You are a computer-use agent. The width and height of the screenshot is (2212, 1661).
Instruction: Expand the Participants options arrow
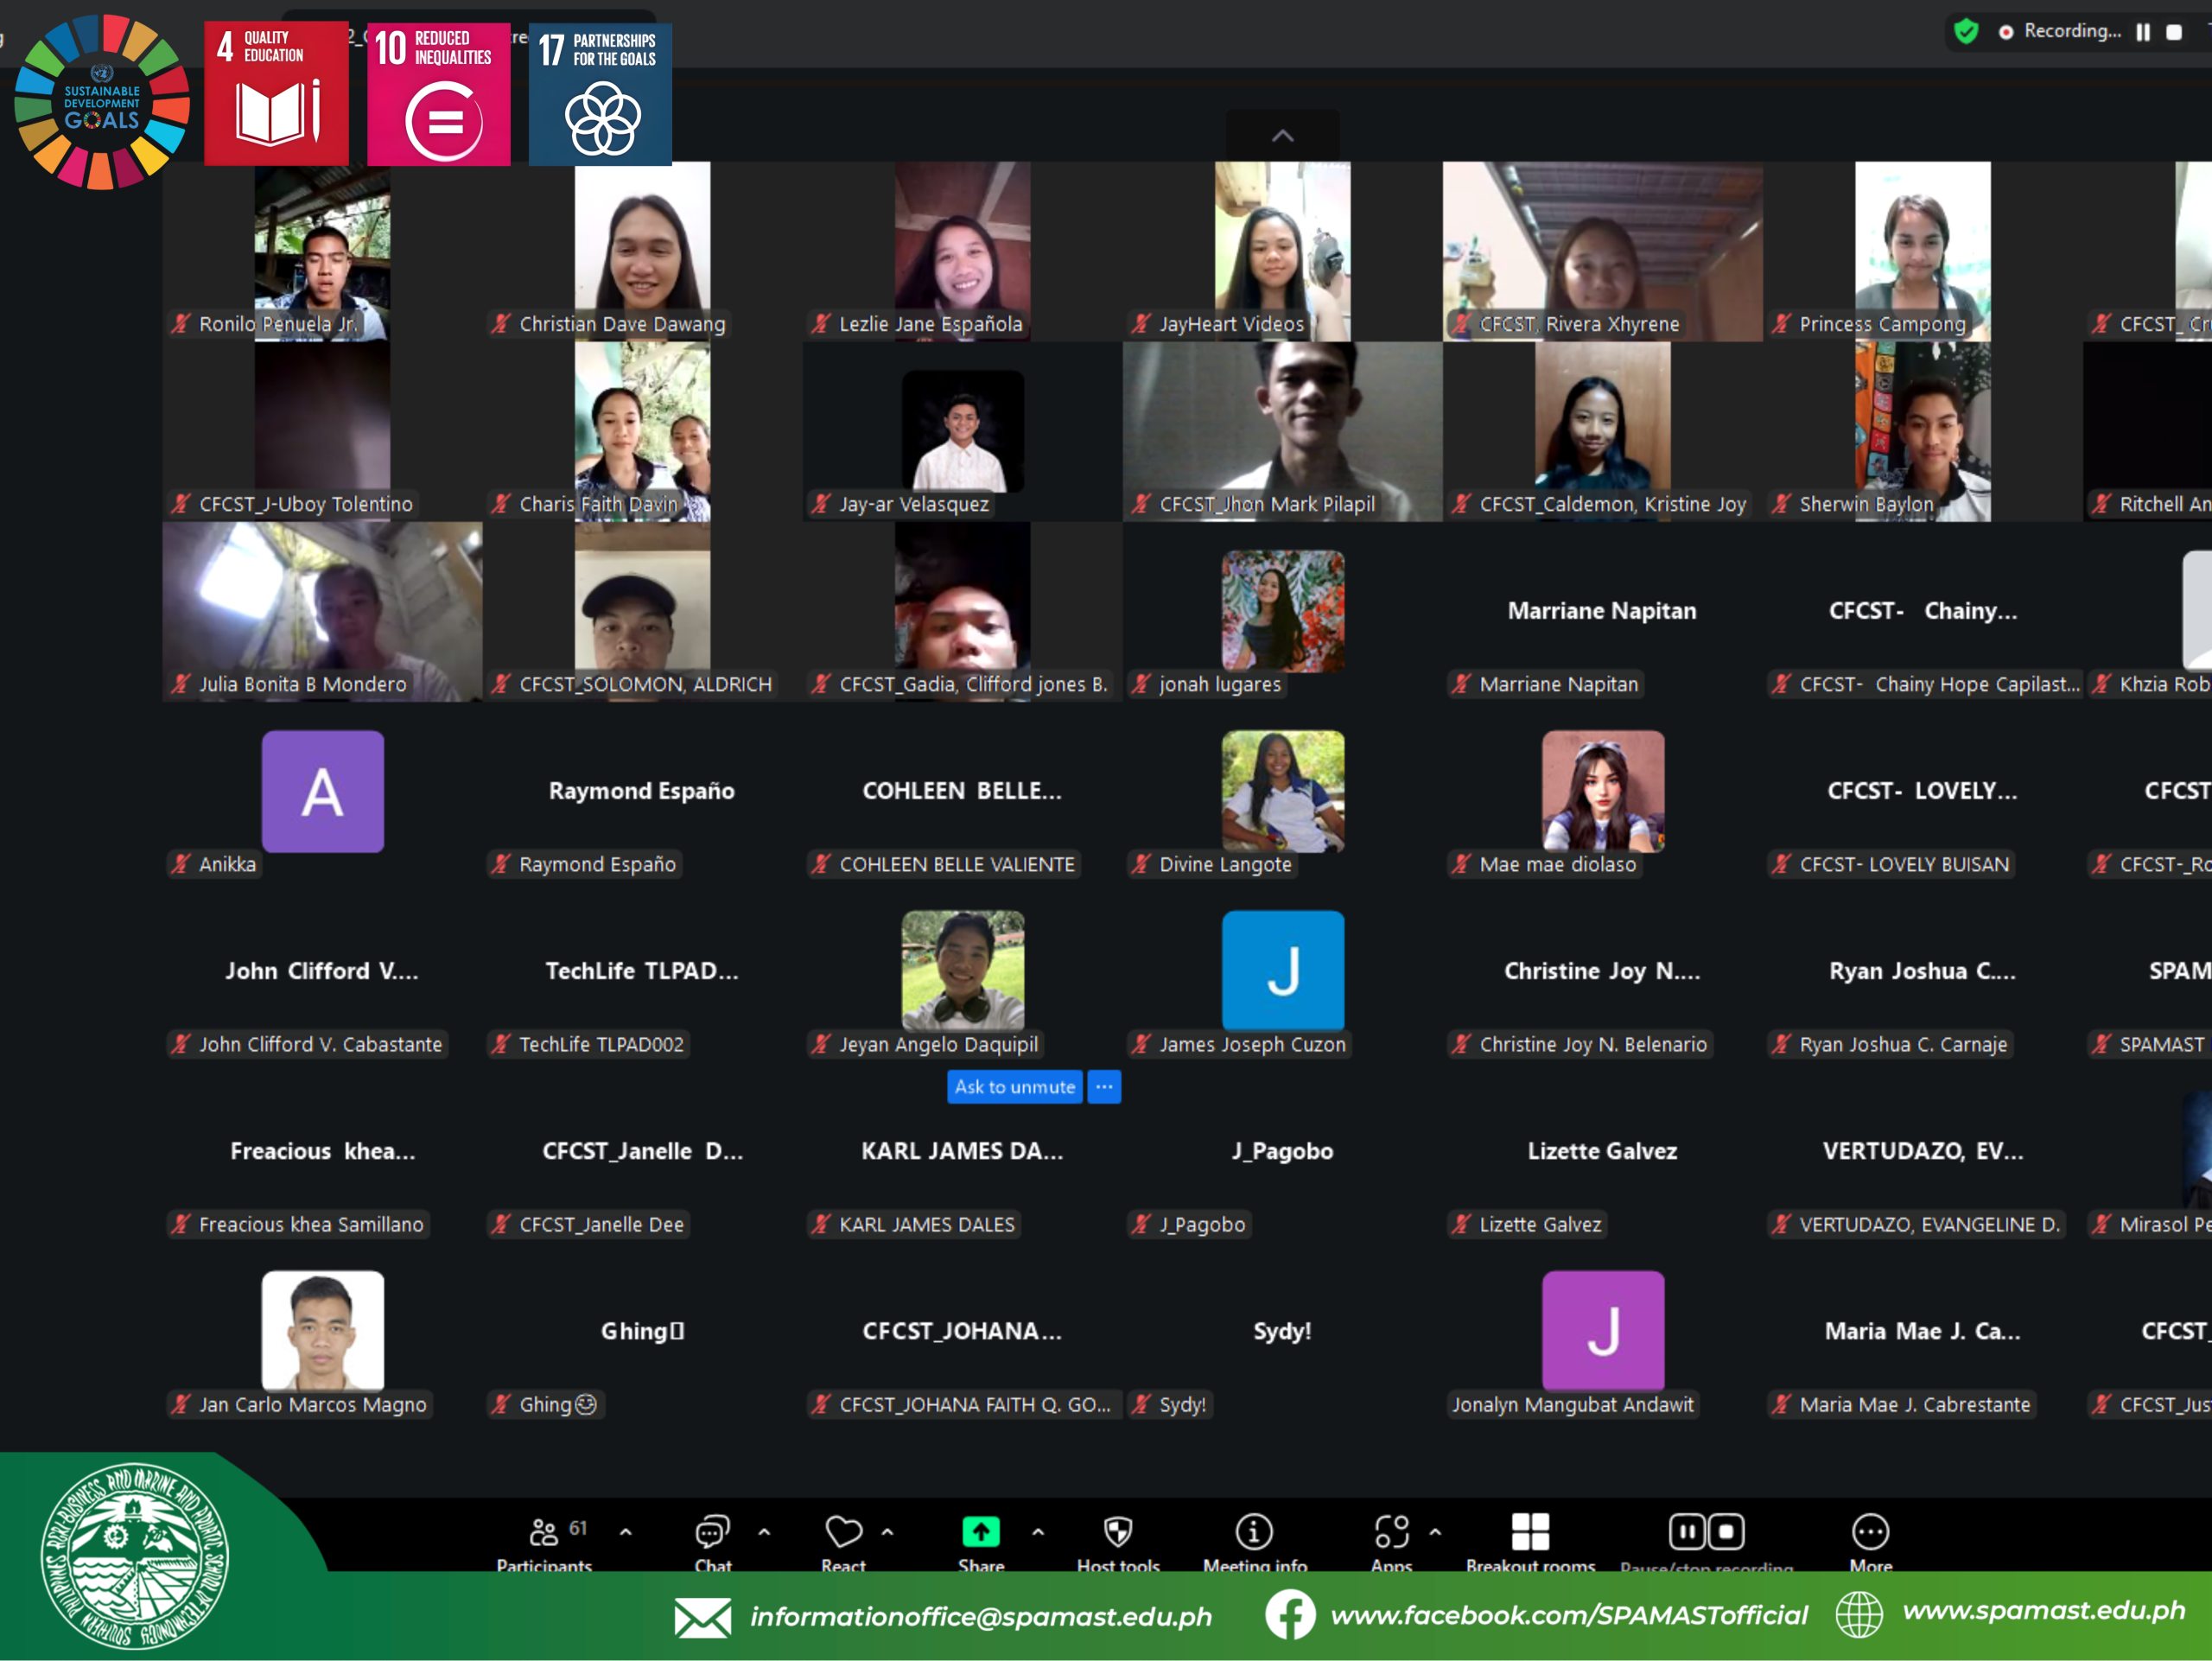(x=626, y=1531)
